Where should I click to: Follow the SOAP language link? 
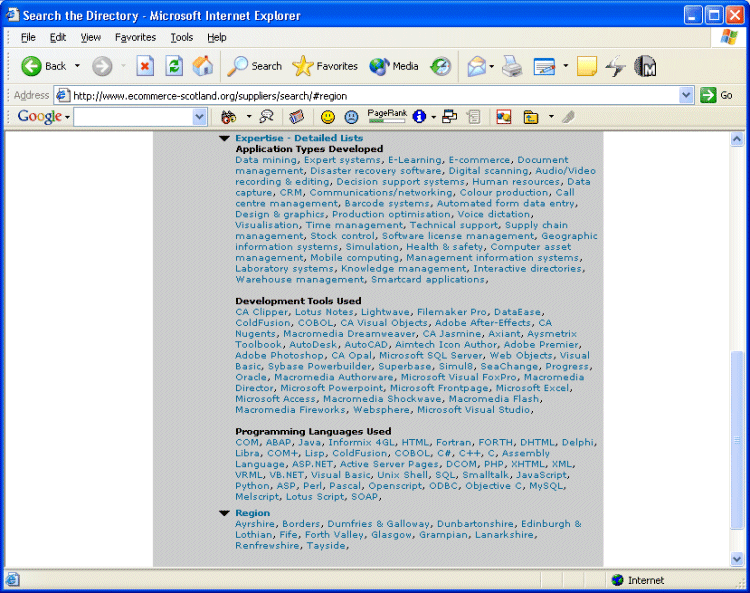pos(364,497)
